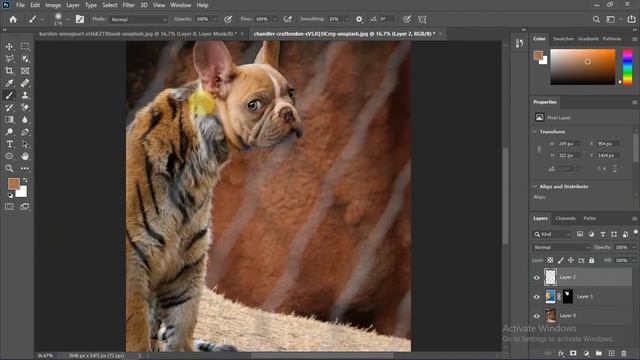The width and height of the screenshot is (640, 360).
Task: Select the Ellipse shape tool
Action: [x=9, y=156]
